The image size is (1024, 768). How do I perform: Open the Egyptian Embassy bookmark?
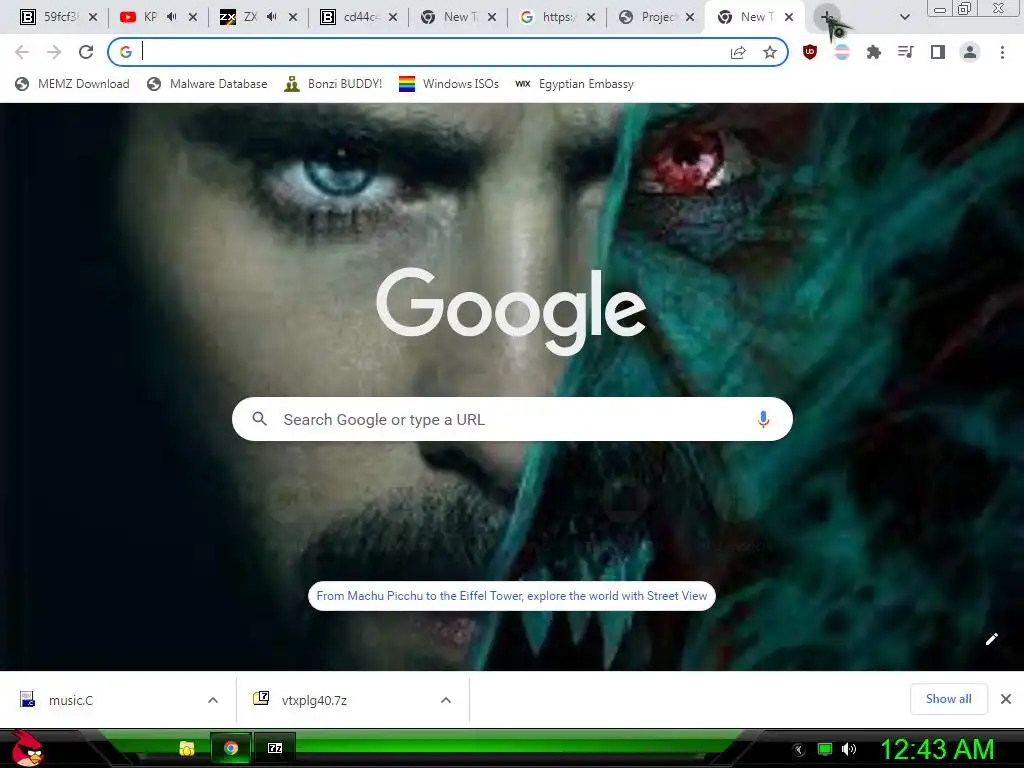pos(574,84)
